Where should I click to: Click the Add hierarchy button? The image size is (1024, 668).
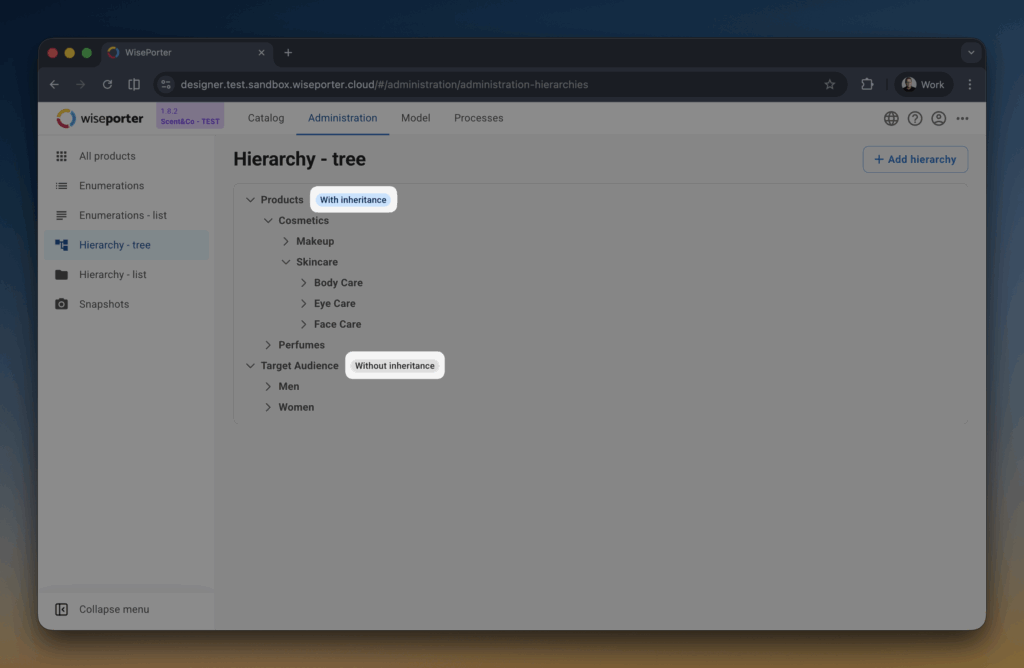pos(915,159)
